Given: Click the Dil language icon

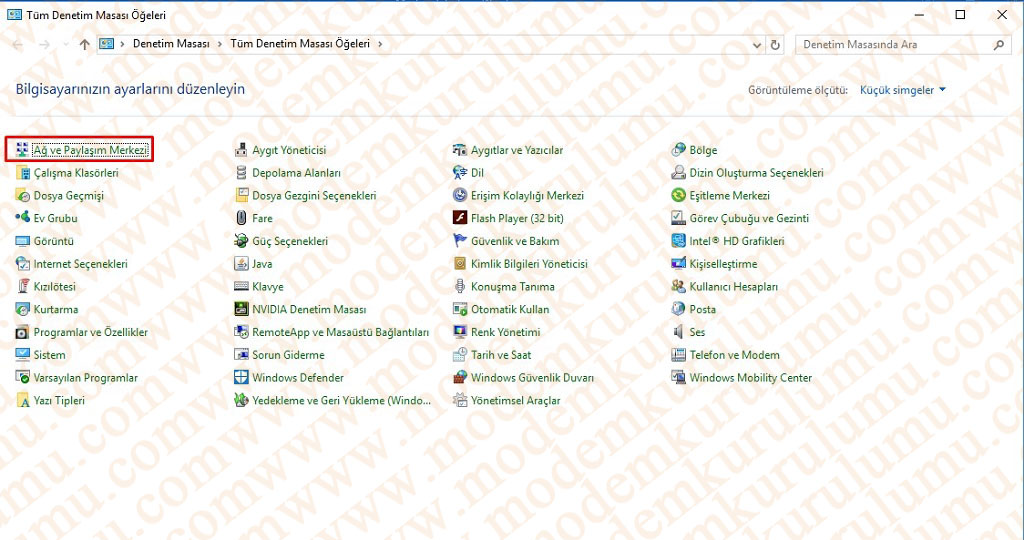Looking at the screenshot, I should click(x=460, y=173).
